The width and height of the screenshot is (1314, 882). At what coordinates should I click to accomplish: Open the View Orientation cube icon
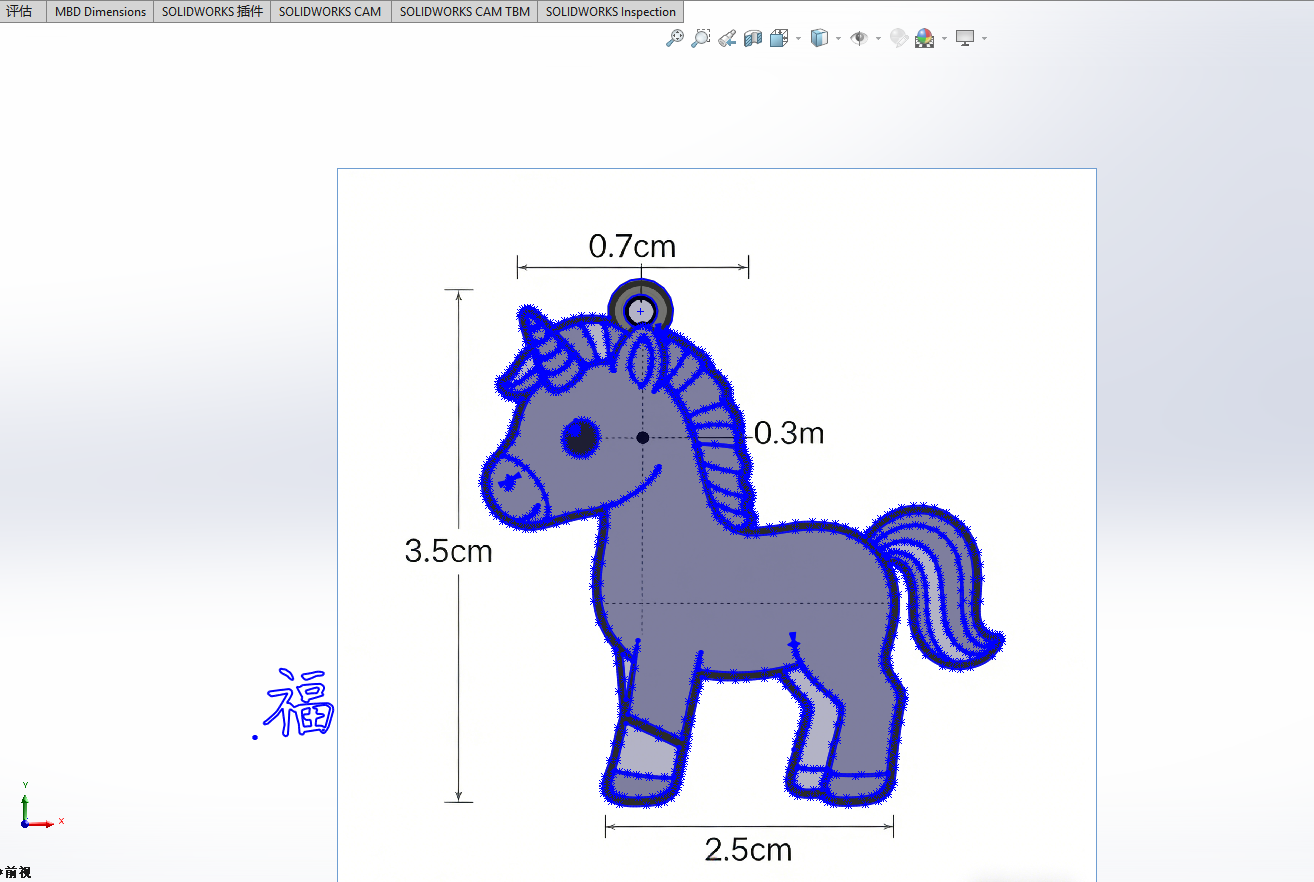(x=780, y=38)
